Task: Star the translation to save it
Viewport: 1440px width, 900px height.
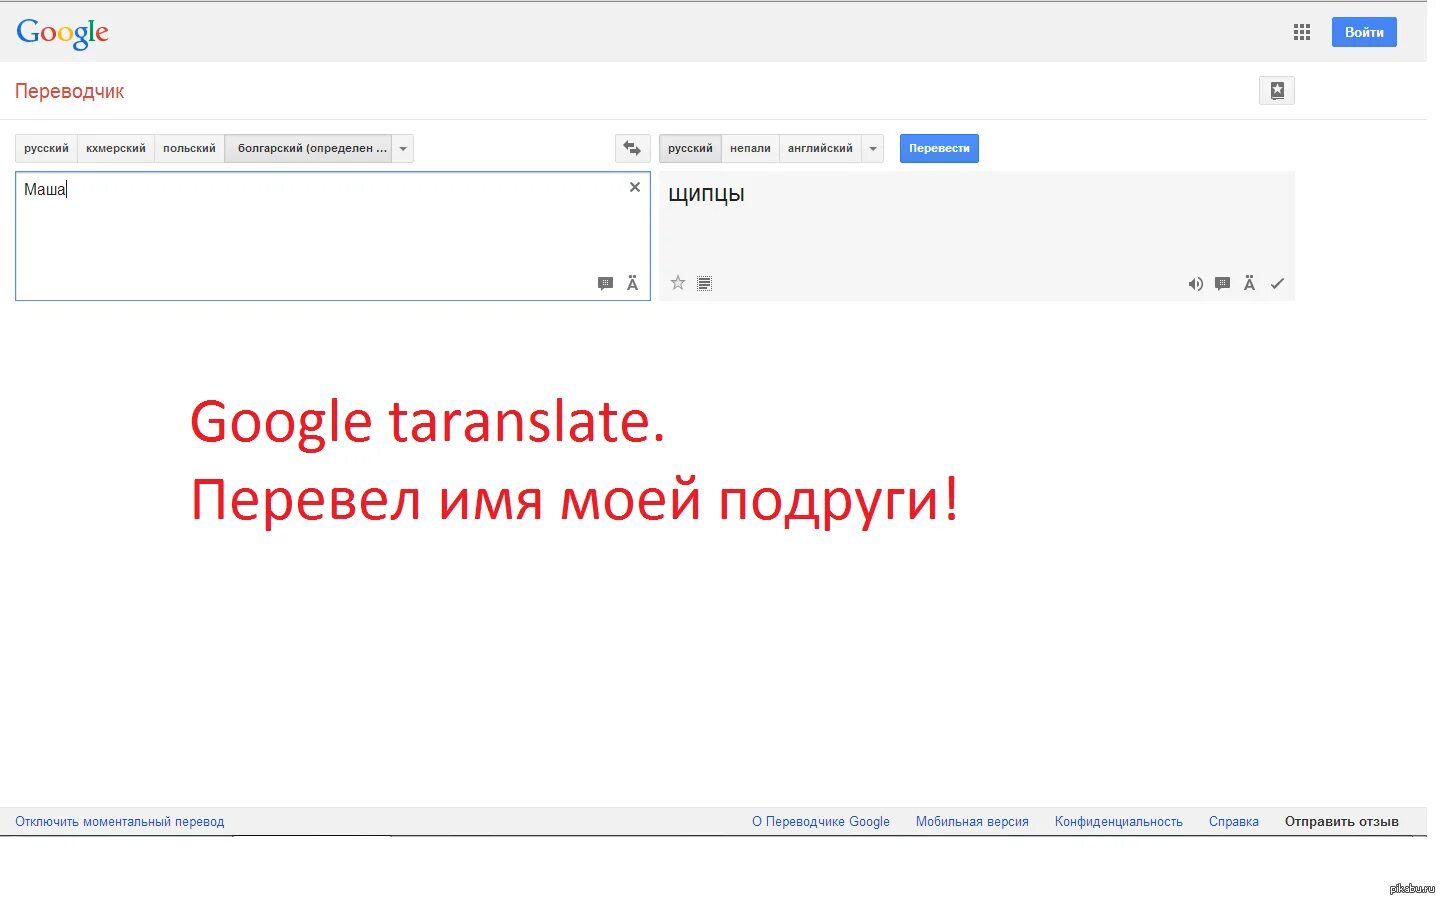Action: (677, 283)
